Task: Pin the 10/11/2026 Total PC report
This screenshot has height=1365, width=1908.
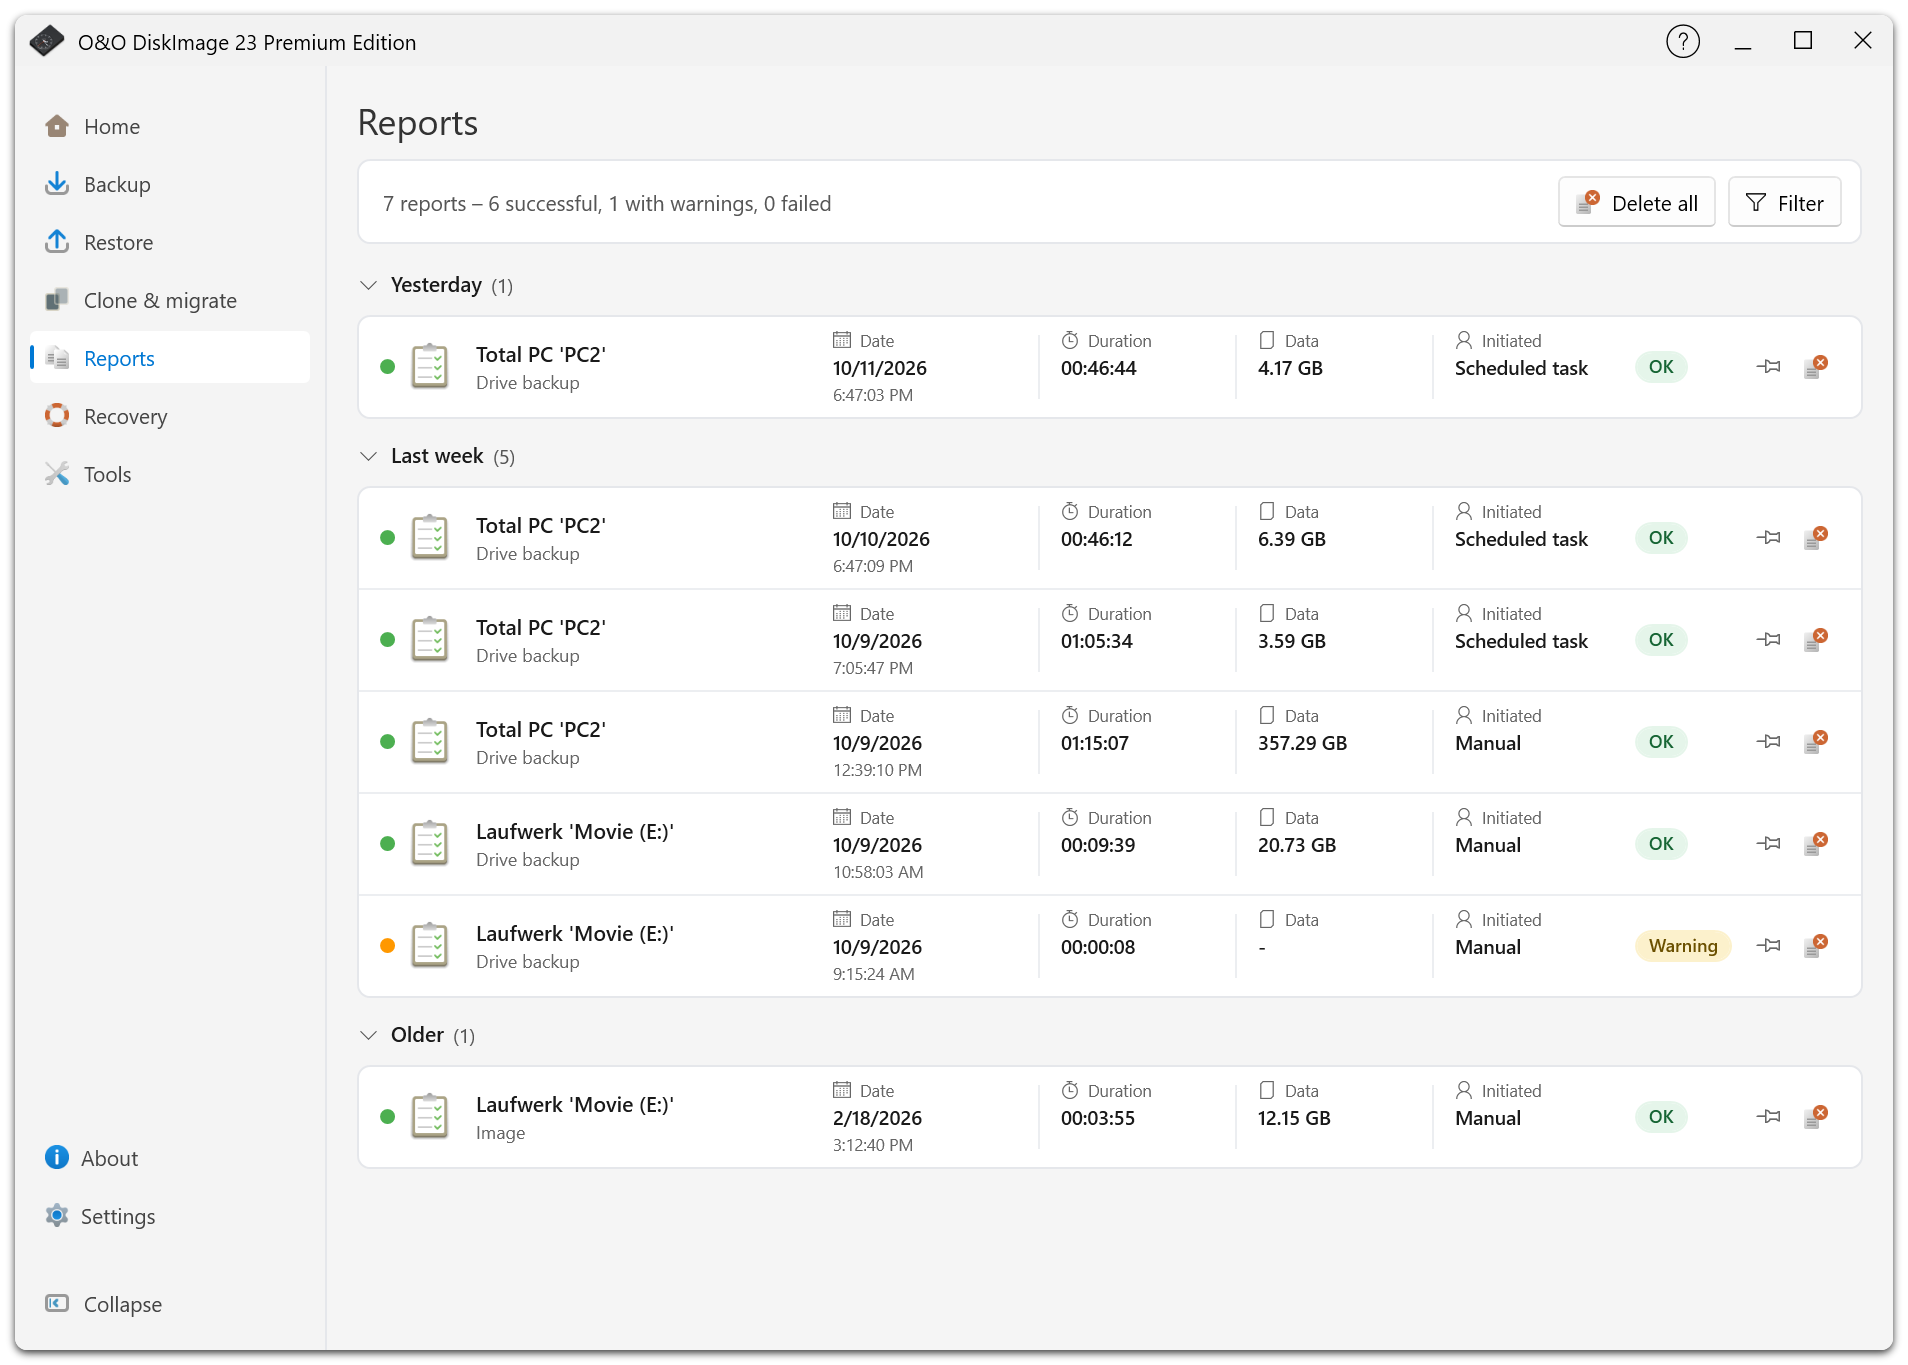Action: point(1768,367)
